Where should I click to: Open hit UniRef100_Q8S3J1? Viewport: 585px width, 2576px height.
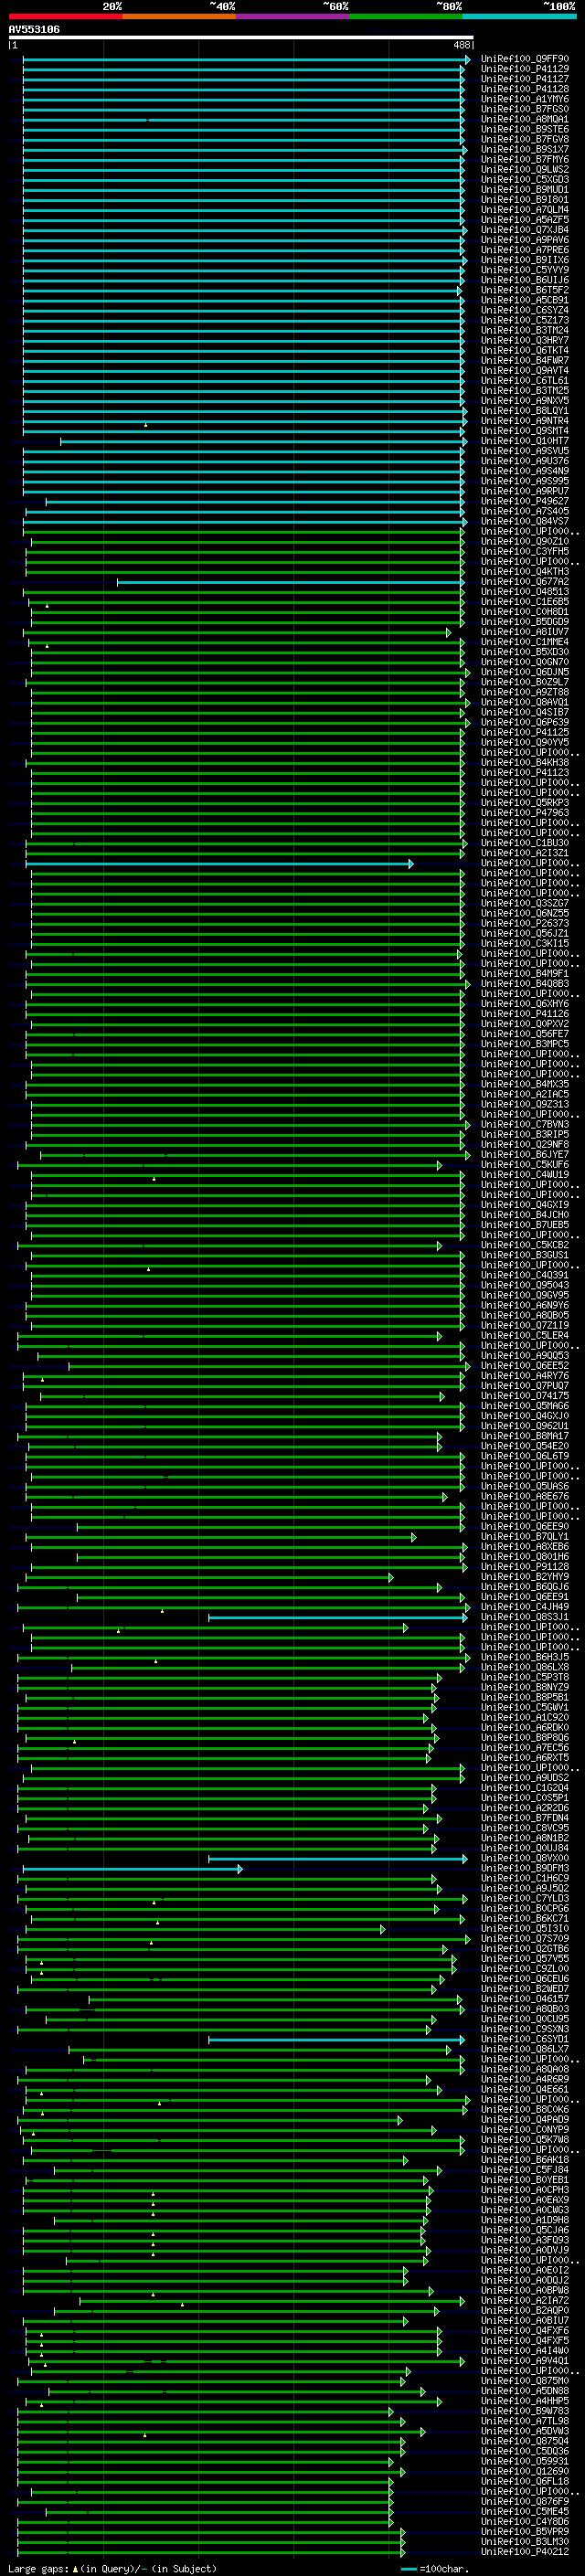pyautogui.click(x=525, y=1617)
